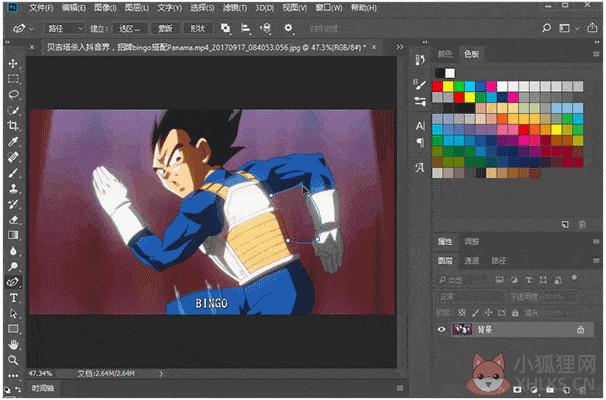Toggle lock position in the Layers panel
The image size is (606, 400).
[x=489, y=312]
